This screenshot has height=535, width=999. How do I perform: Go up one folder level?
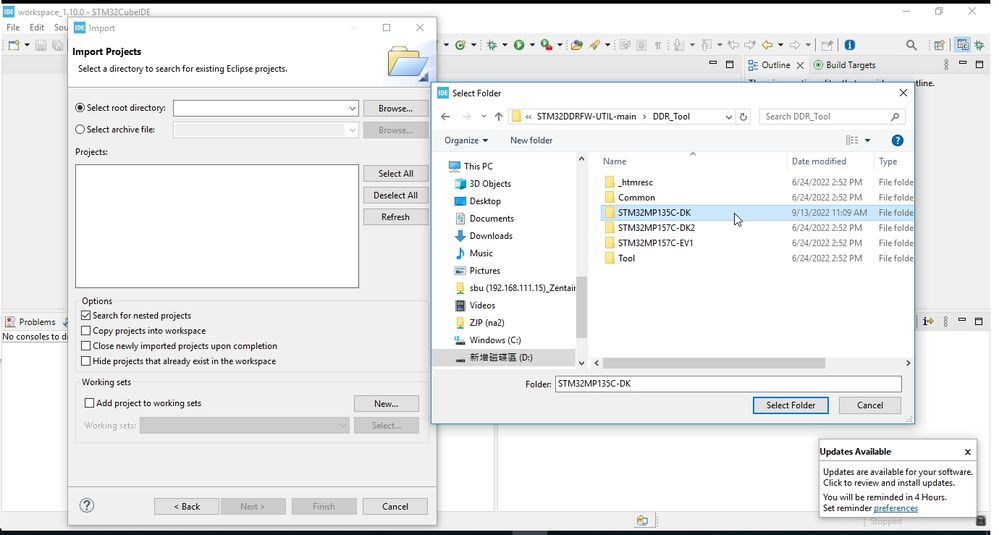pyautogui.click(x=498, y=117)
